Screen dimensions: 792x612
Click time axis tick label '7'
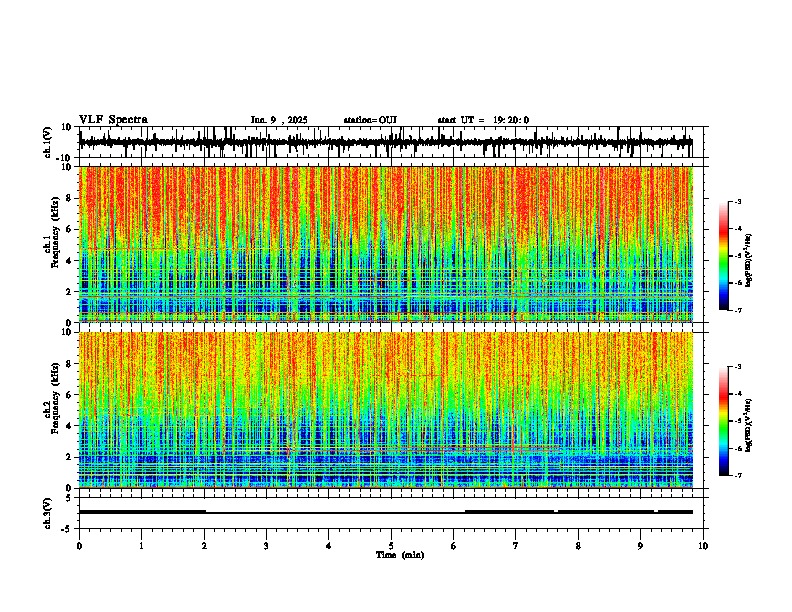[516, 546]
